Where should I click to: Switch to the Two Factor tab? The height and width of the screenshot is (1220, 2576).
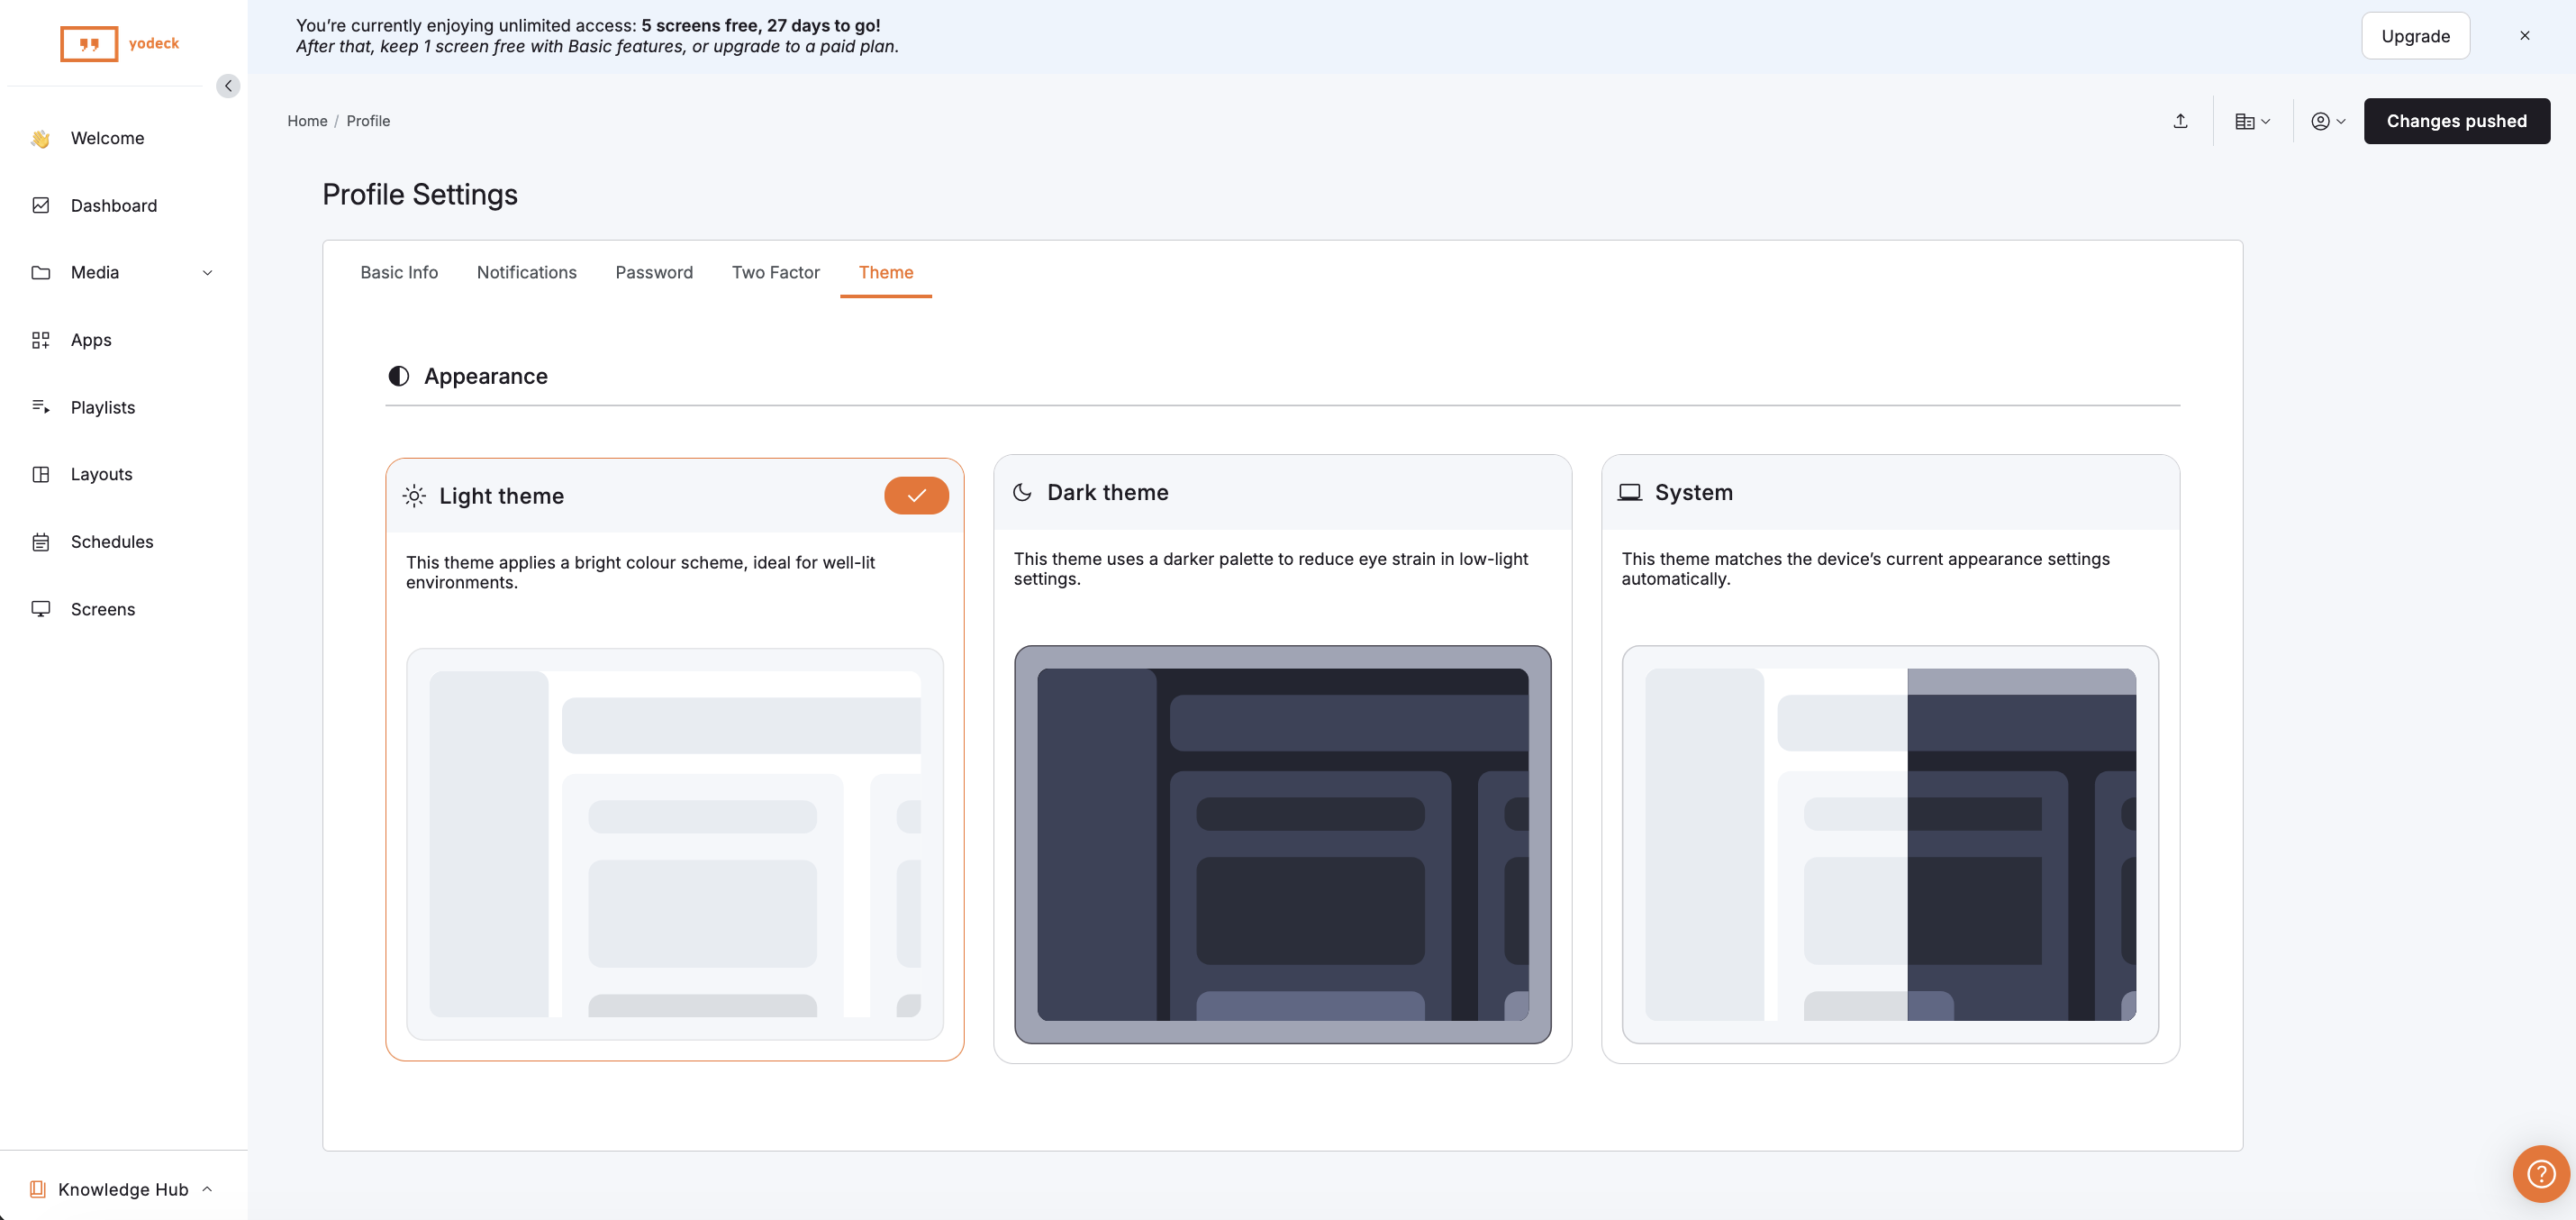[x=775, y=272]
